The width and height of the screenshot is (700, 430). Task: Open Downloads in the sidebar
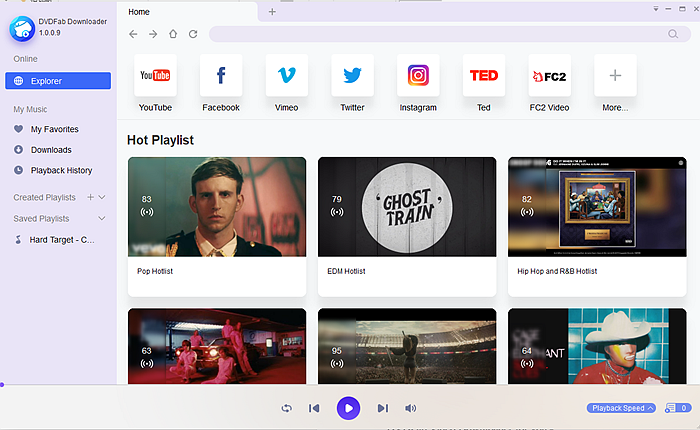point(50,150)
